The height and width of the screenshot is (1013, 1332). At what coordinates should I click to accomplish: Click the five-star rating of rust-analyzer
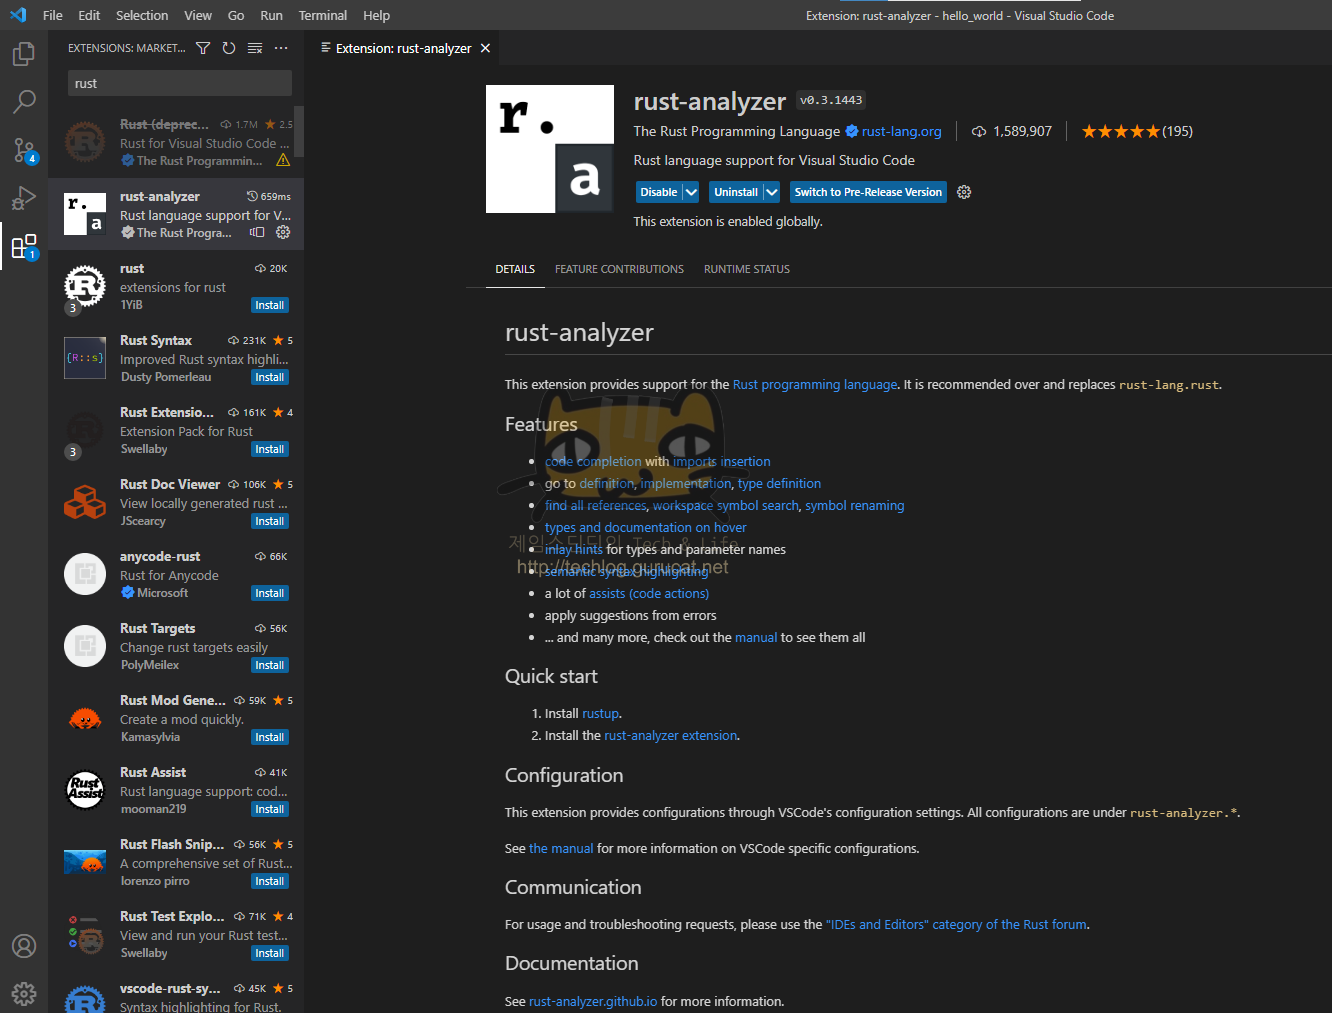pyautogui.click(x=1120, y=131)
